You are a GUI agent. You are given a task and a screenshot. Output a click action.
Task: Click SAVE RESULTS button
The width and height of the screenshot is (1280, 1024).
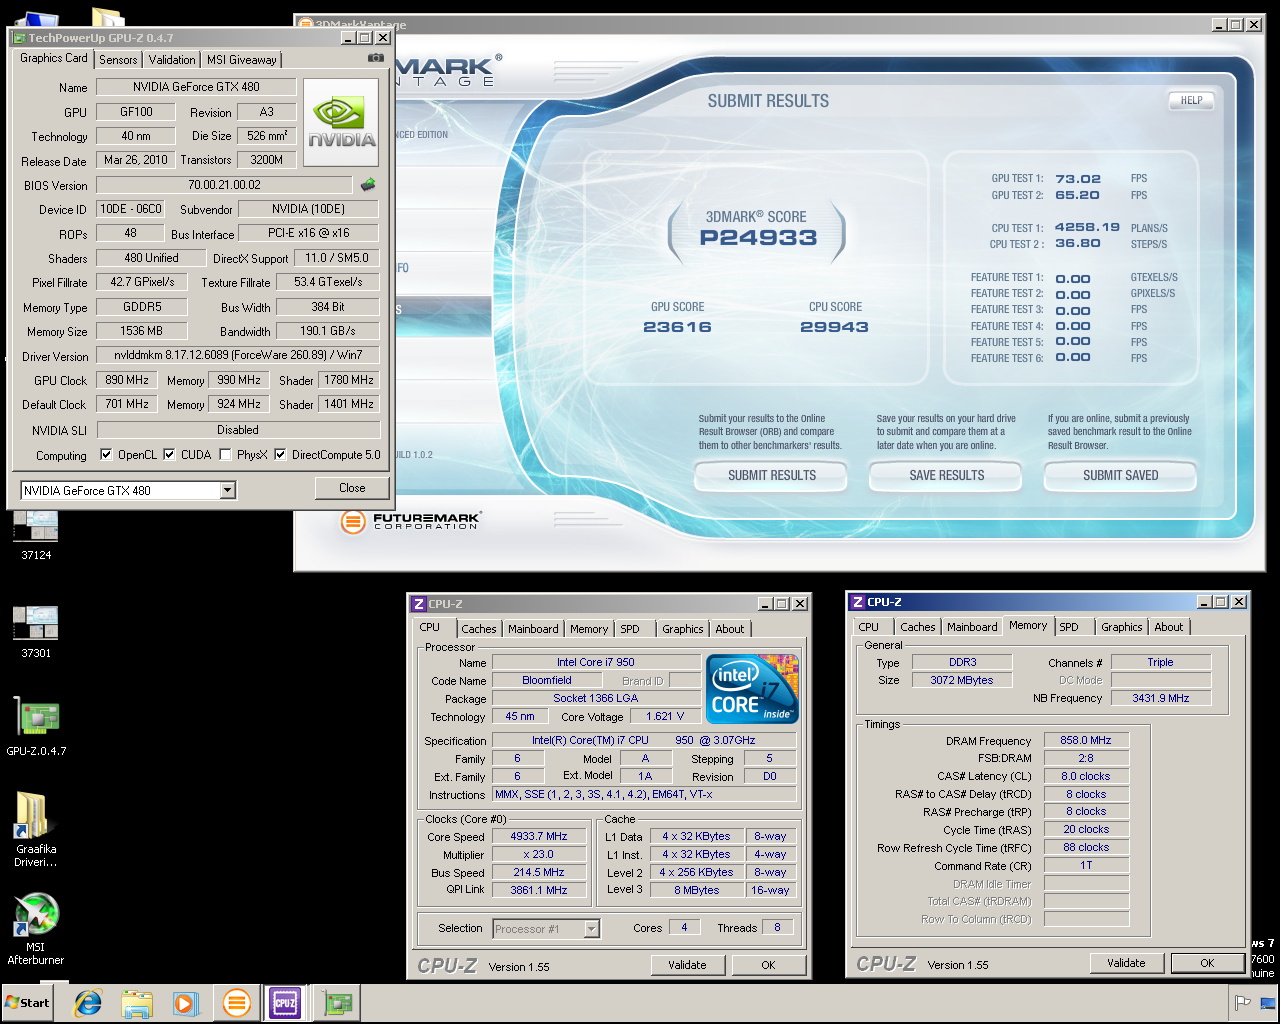coord(947,476)
